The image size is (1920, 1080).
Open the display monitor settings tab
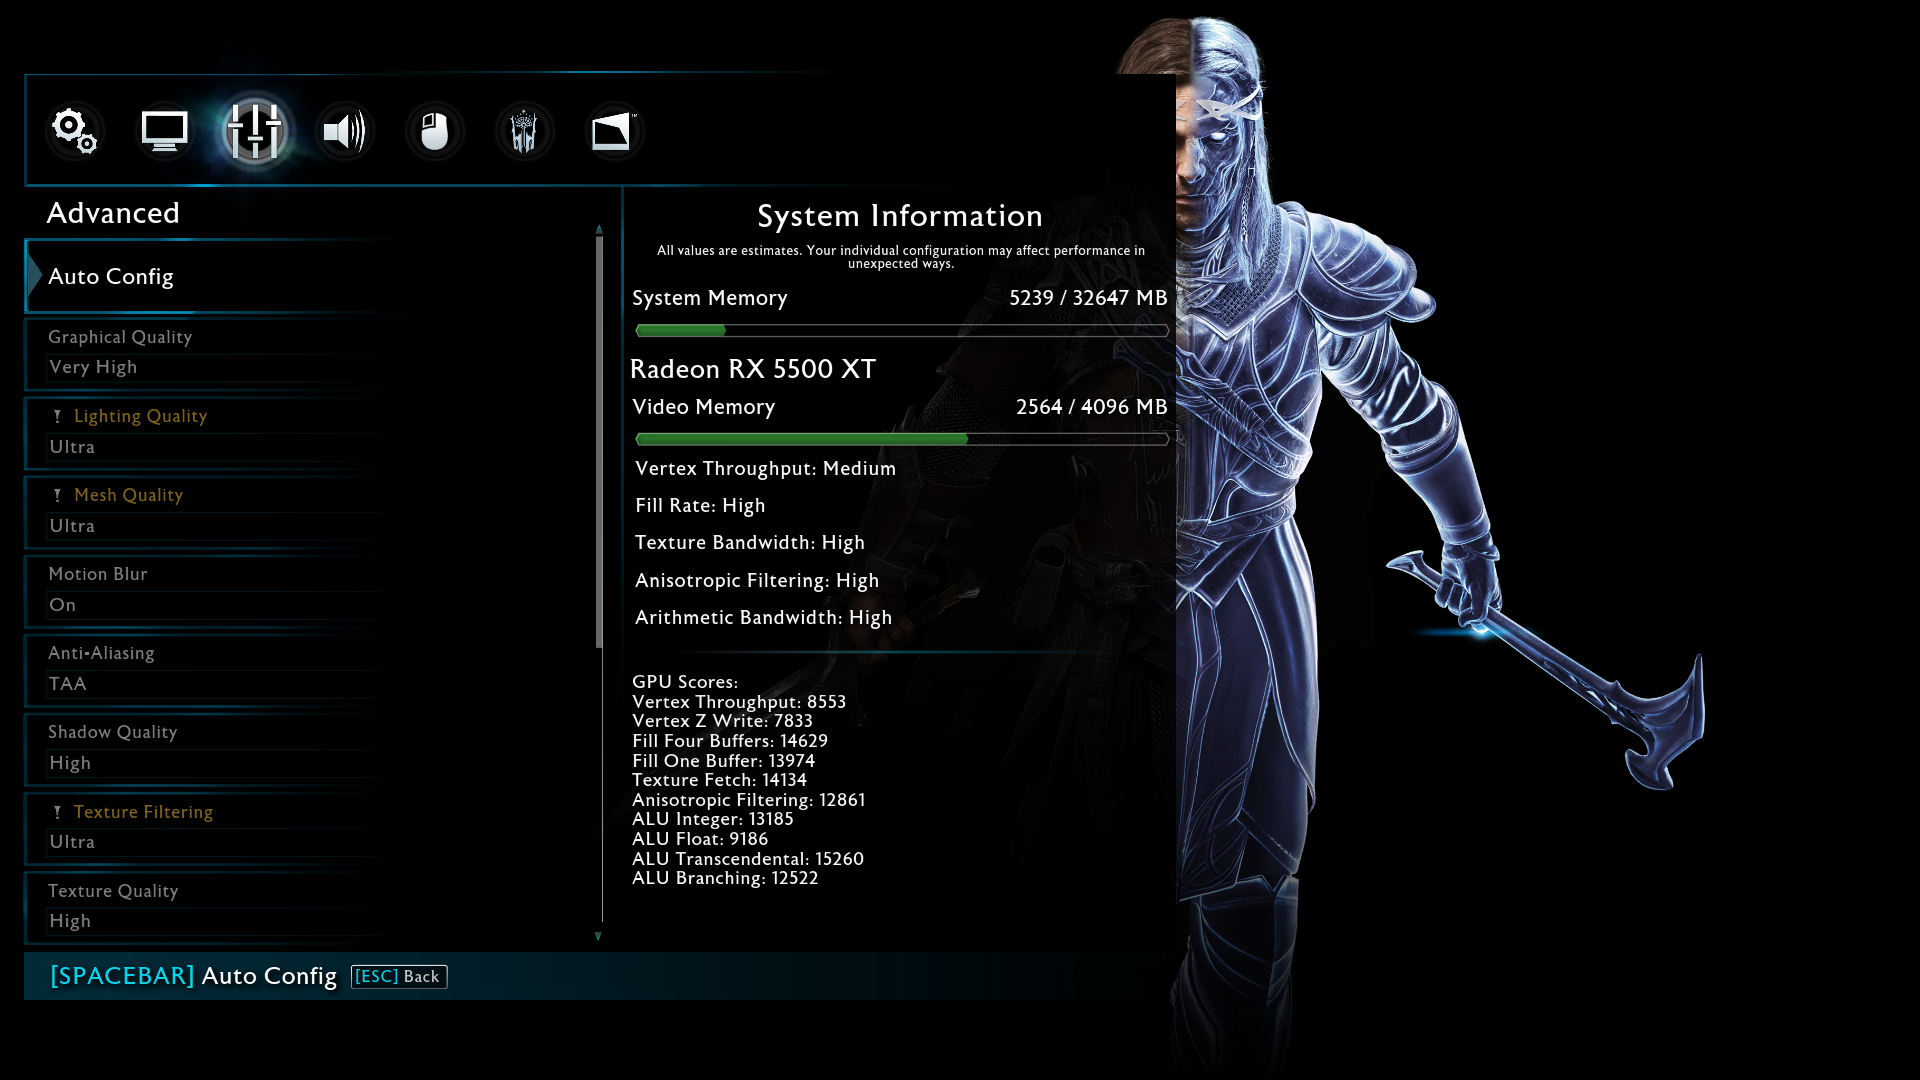click(164, 131)
